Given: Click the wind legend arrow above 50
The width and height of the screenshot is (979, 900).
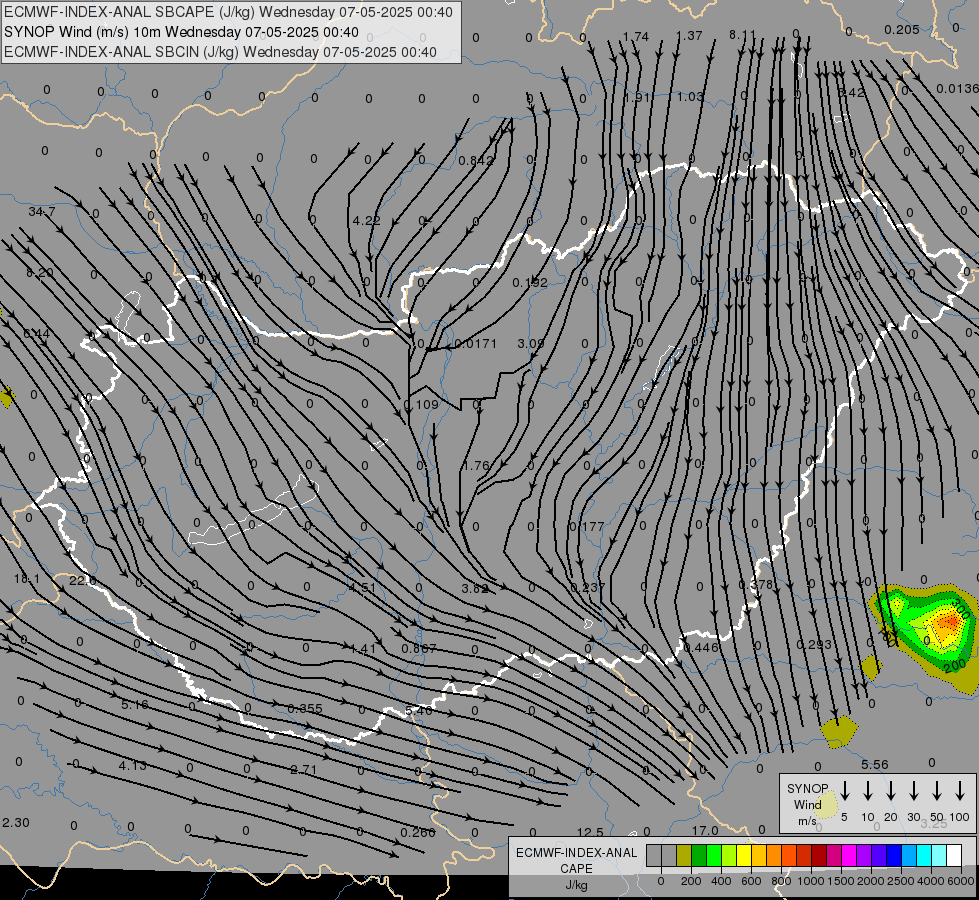Looking at the screenshot, I should [937, 791].
